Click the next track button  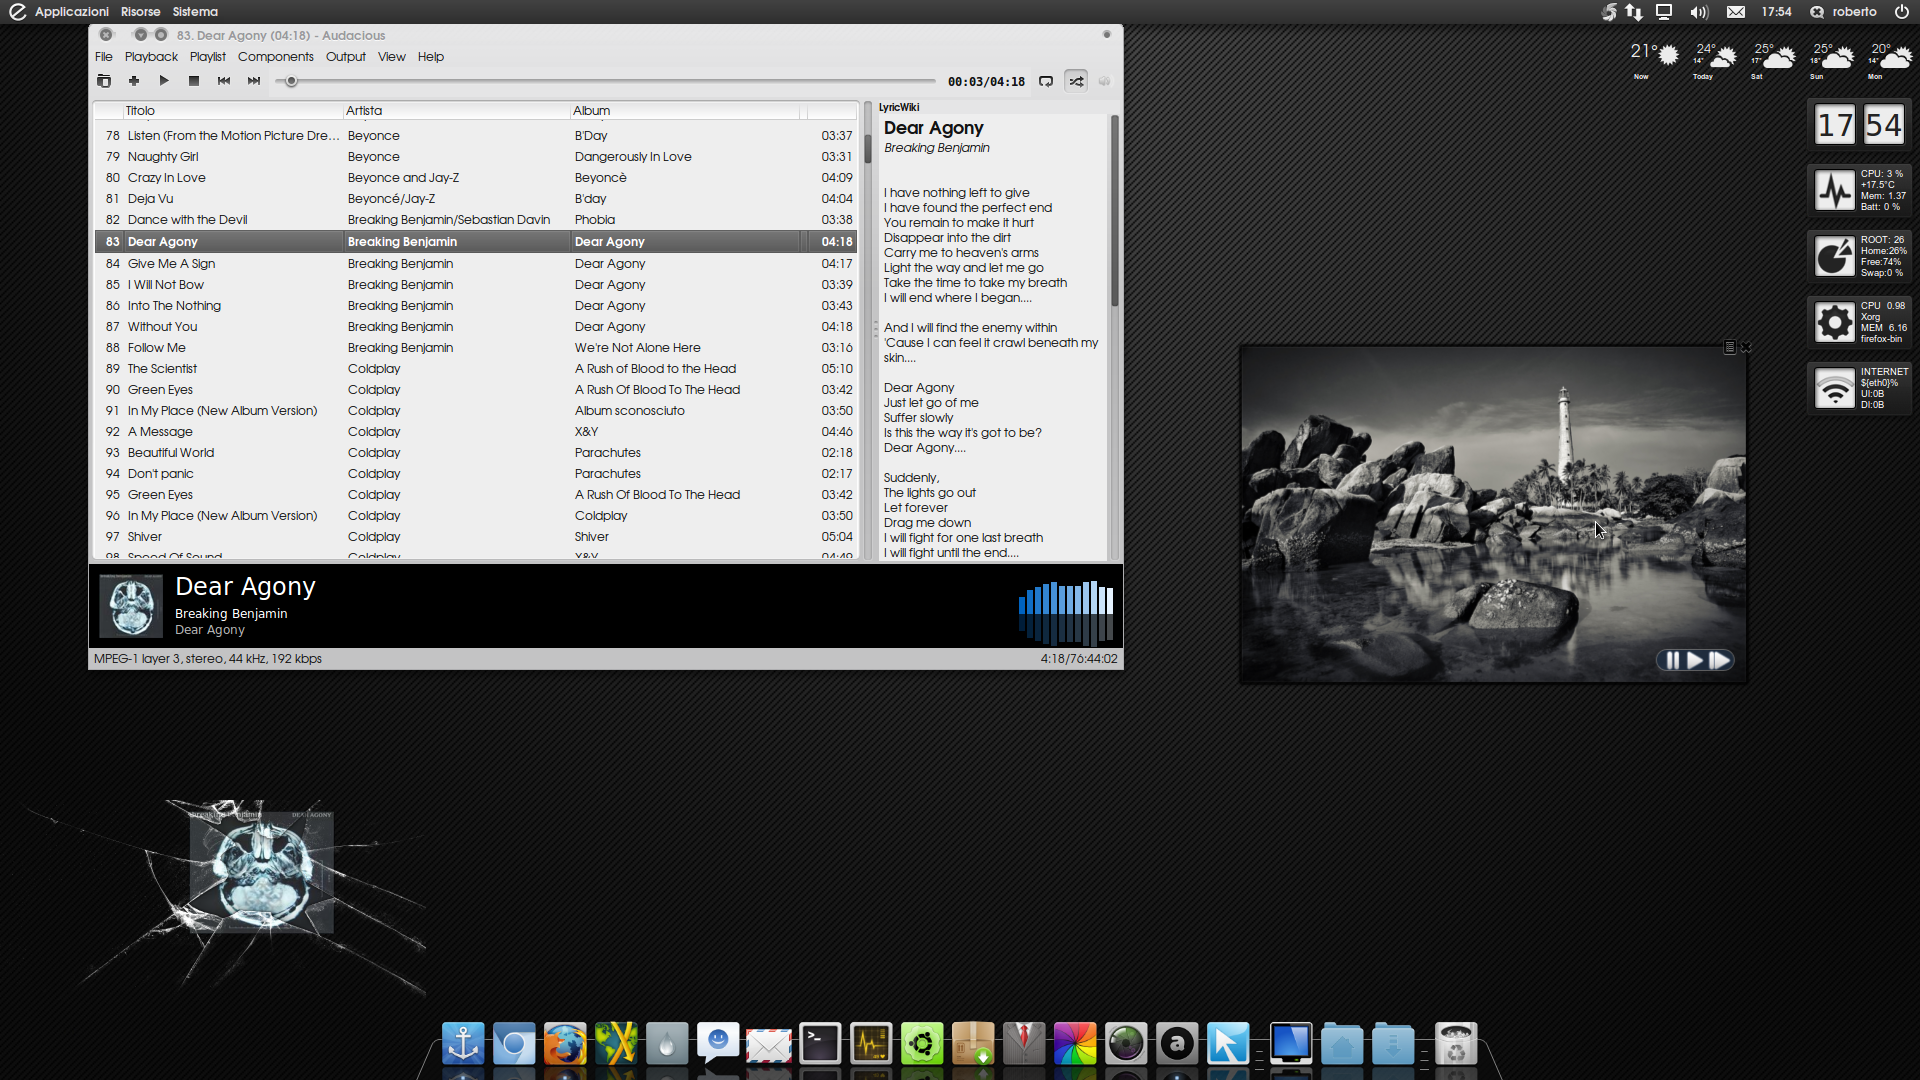pos(253,82)
